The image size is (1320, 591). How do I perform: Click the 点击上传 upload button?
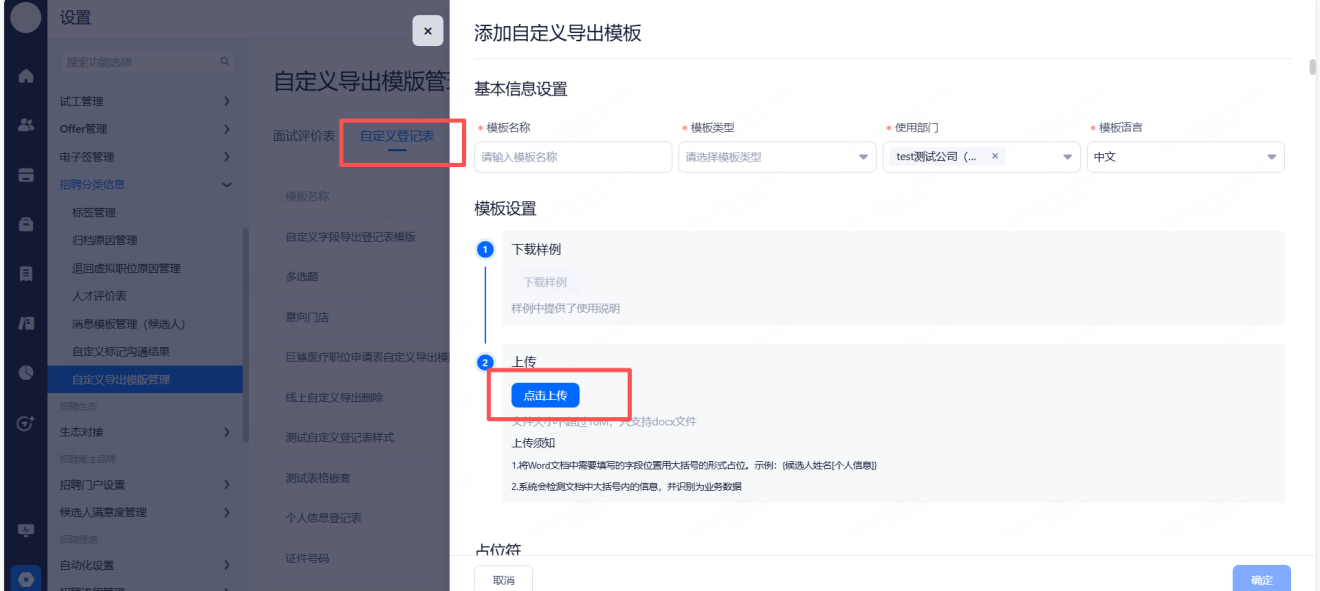click(x=545, y=395)
